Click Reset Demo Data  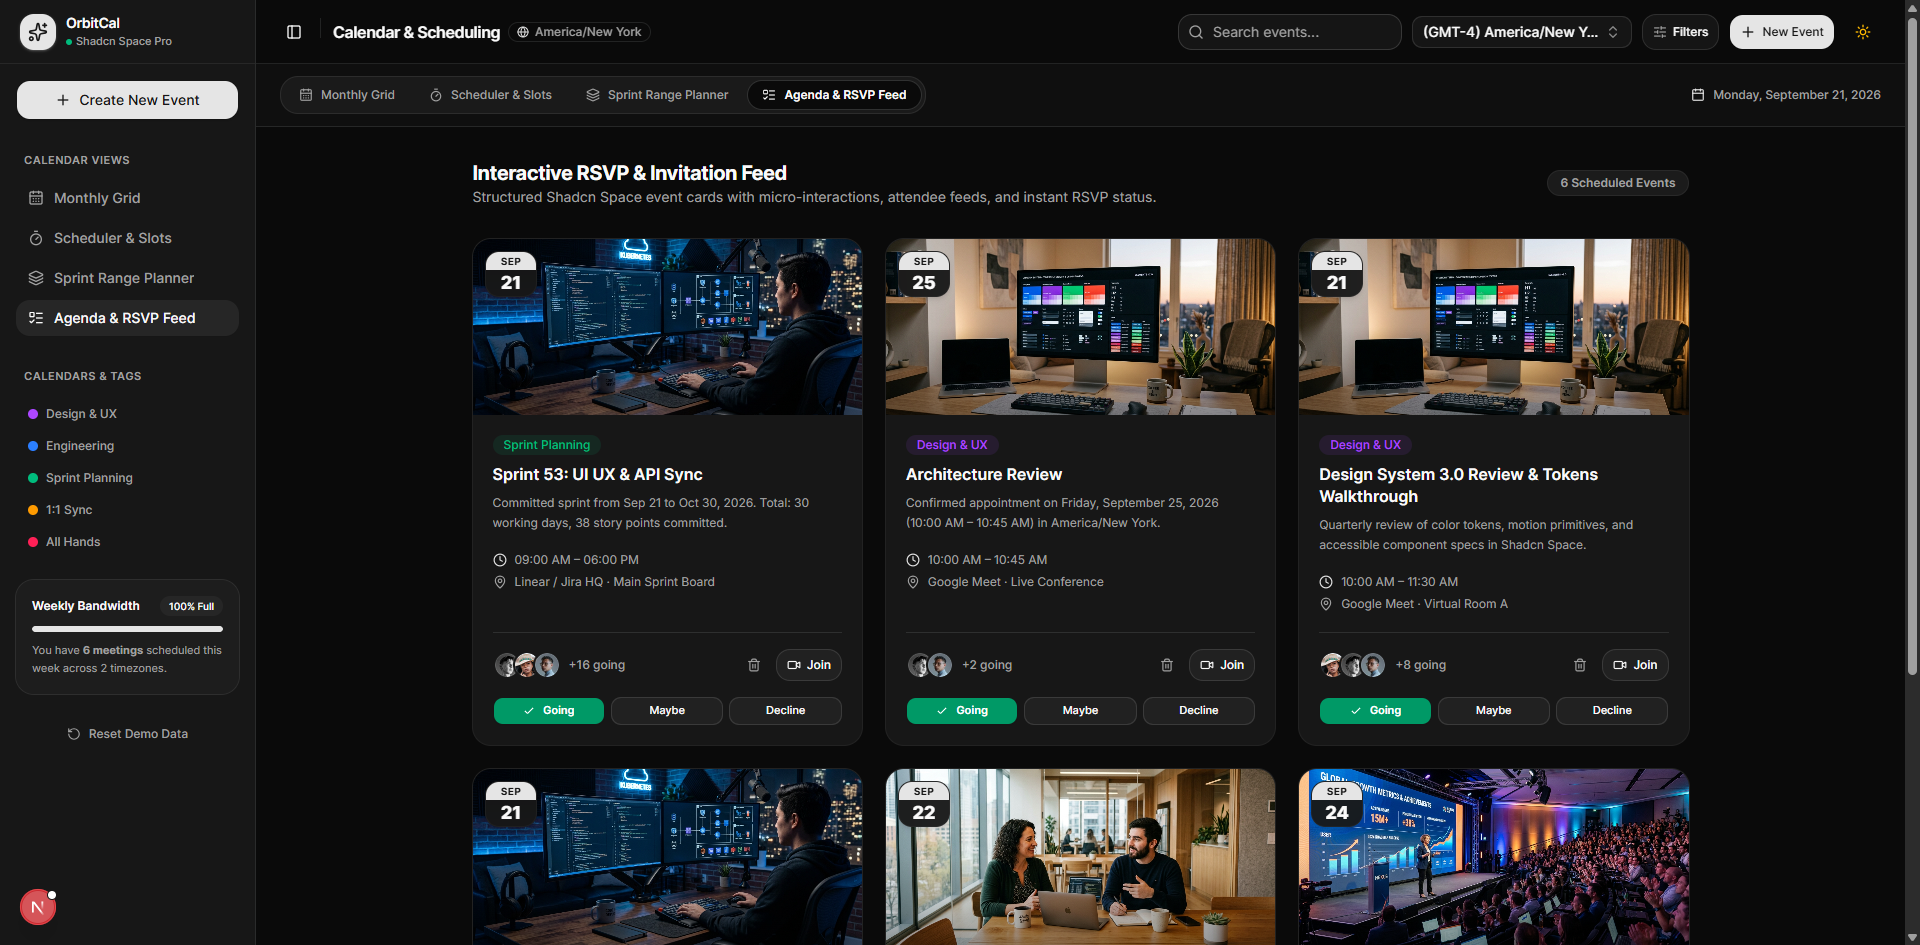(128, 734)
